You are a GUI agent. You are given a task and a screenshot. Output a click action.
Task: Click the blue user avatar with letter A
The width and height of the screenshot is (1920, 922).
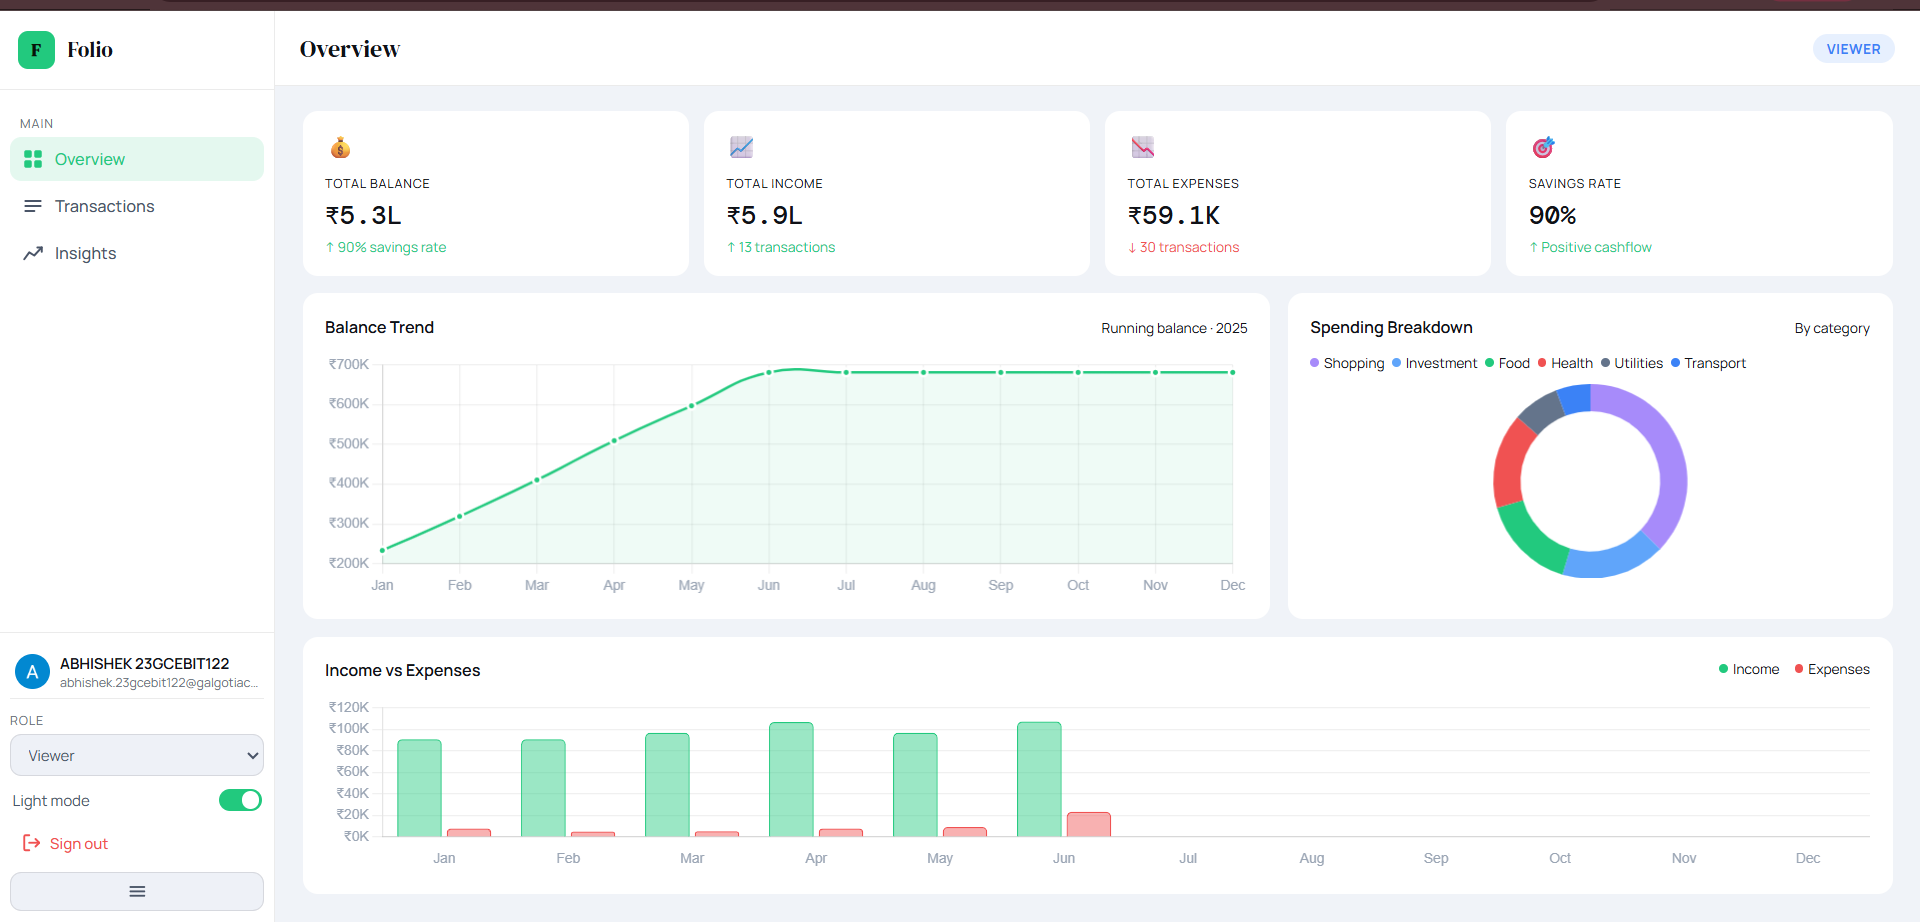32,672
